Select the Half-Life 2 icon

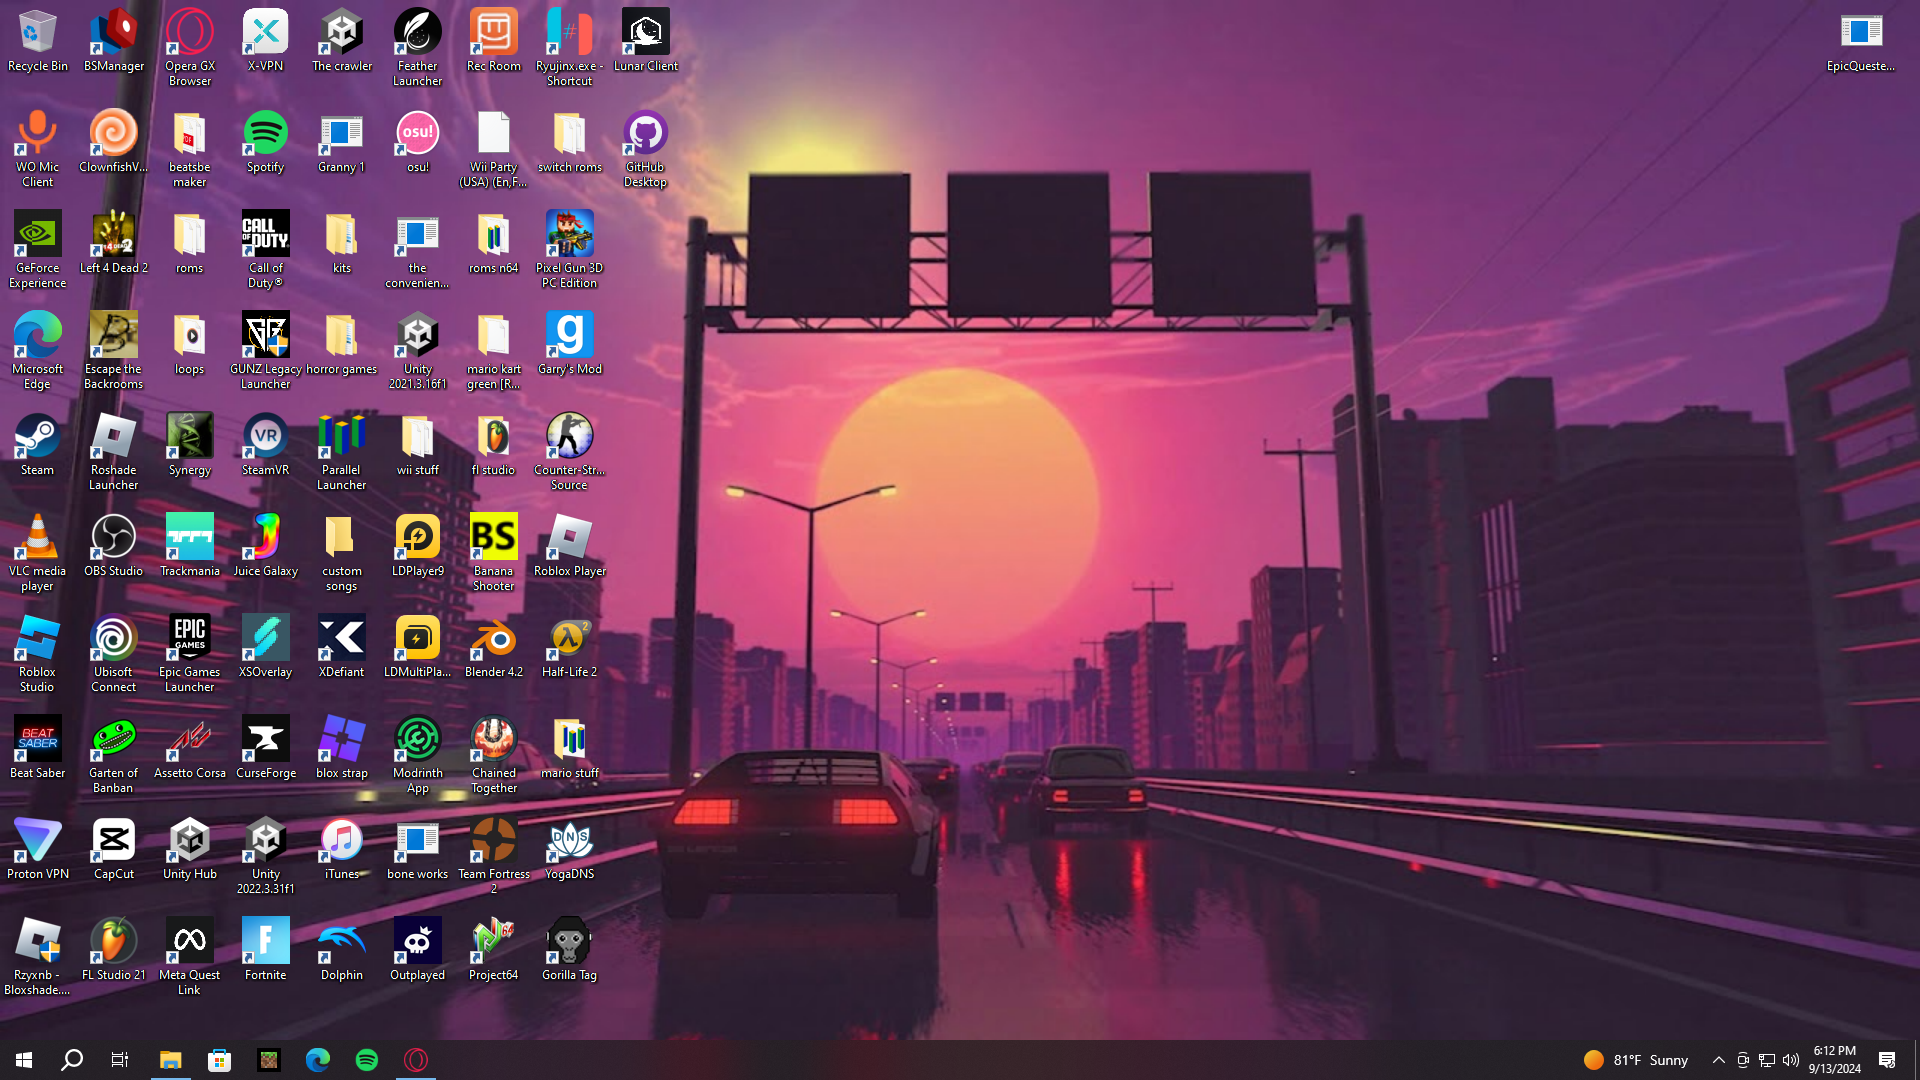coord(570,647)
